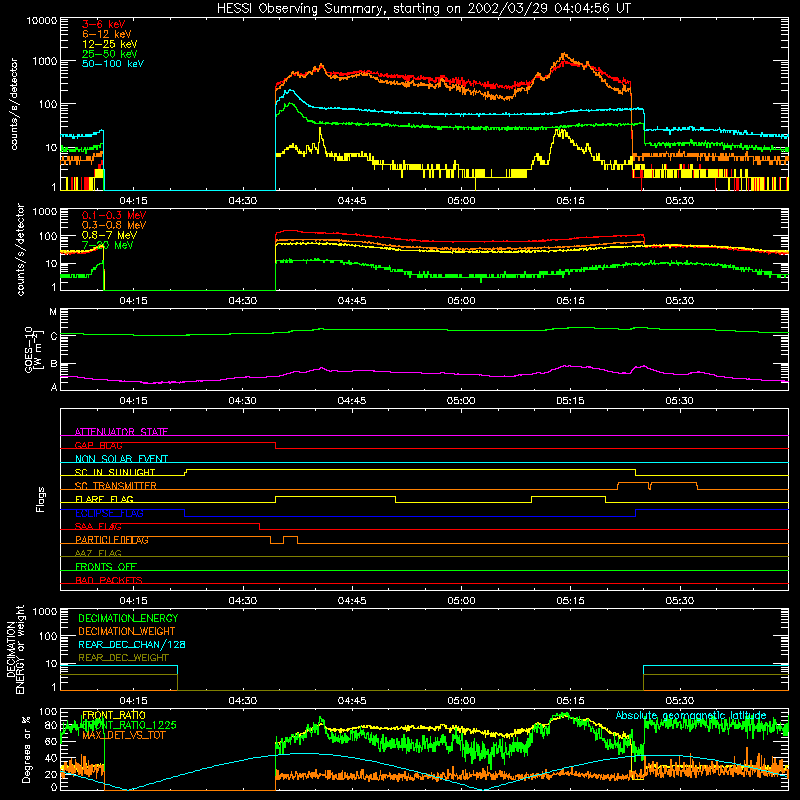800x800 pixels.
Task: Click the 04:45 tick under the top plot
Action: coord(352,201)
